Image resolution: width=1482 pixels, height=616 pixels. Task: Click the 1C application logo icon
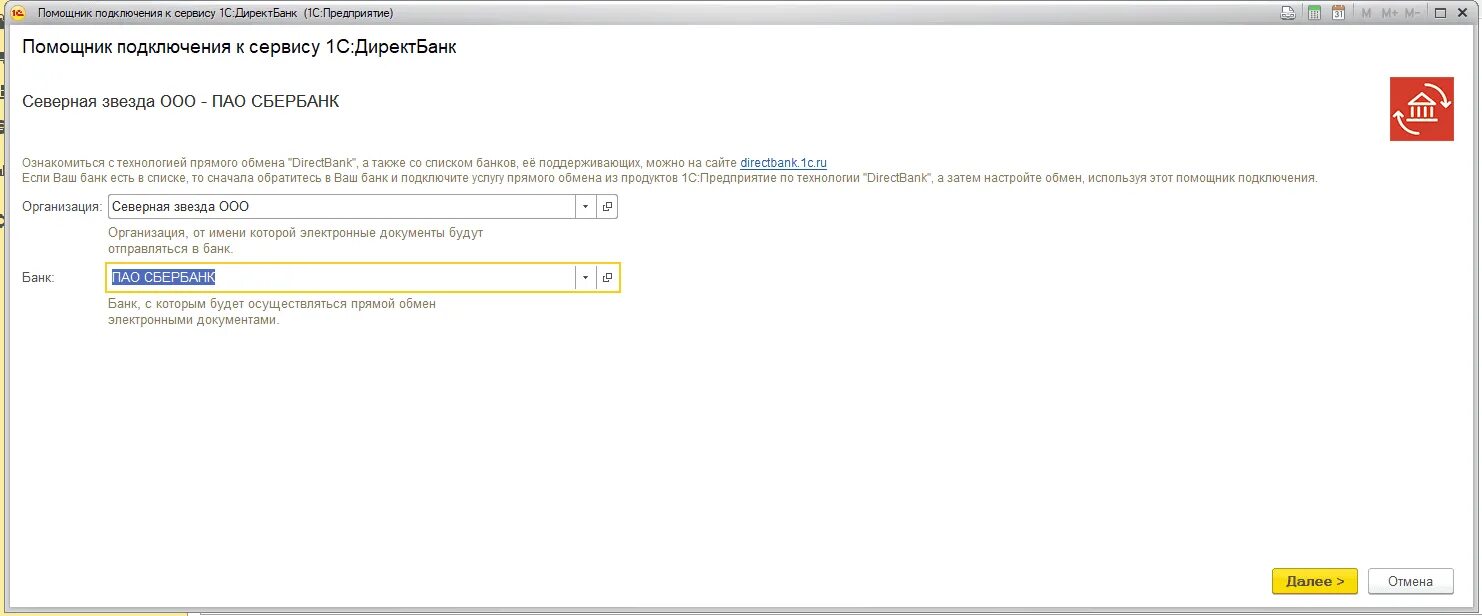click(18, 13)
